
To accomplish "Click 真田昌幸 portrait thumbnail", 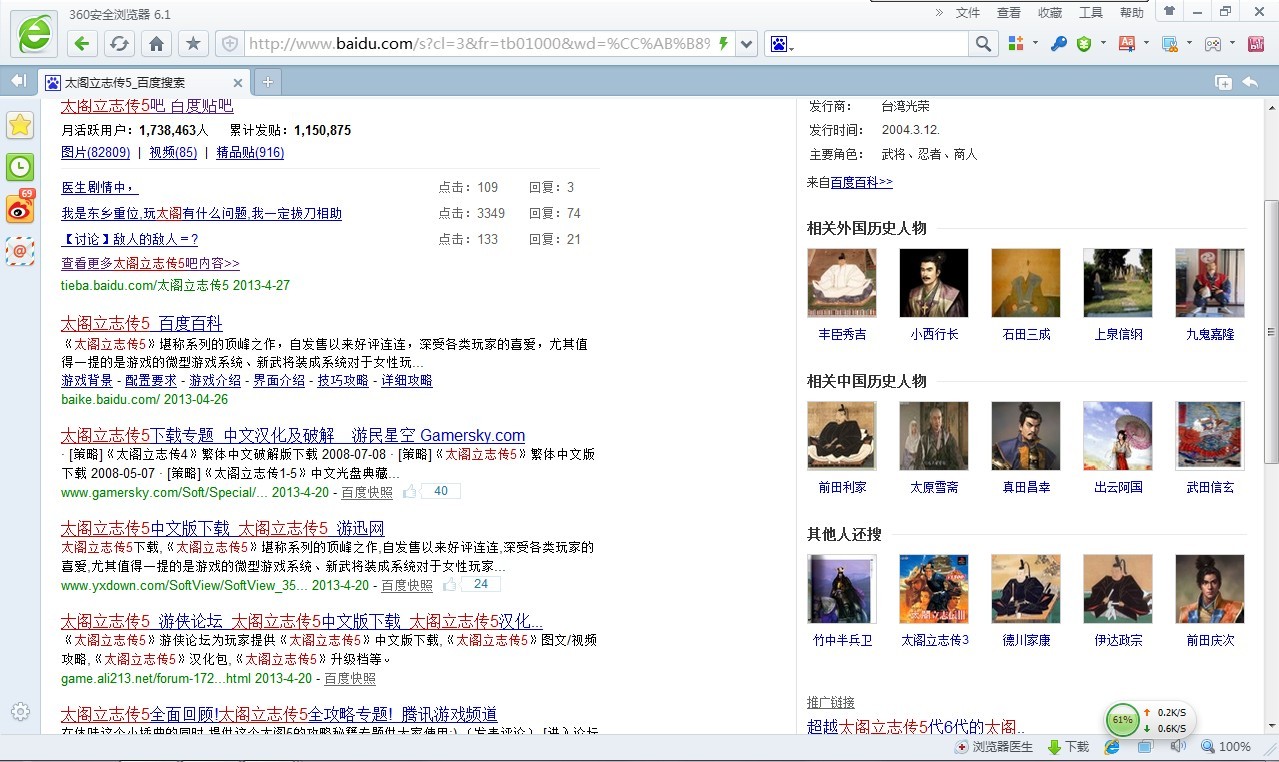I will 1026,436.
